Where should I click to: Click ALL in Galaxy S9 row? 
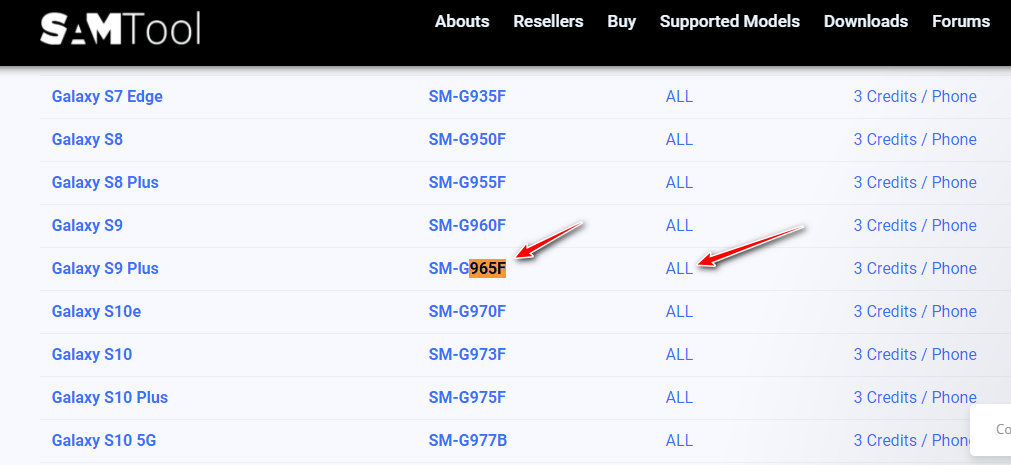[x=679, y=226]
